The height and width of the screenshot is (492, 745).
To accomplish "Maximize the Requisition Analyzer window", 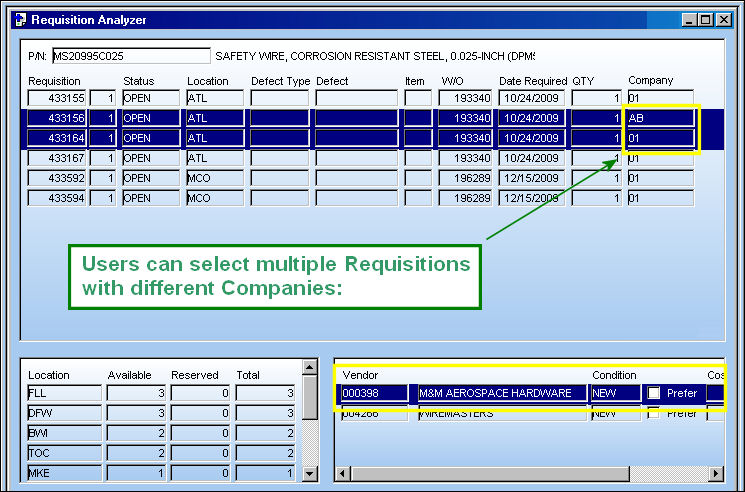I will [706, 20].
